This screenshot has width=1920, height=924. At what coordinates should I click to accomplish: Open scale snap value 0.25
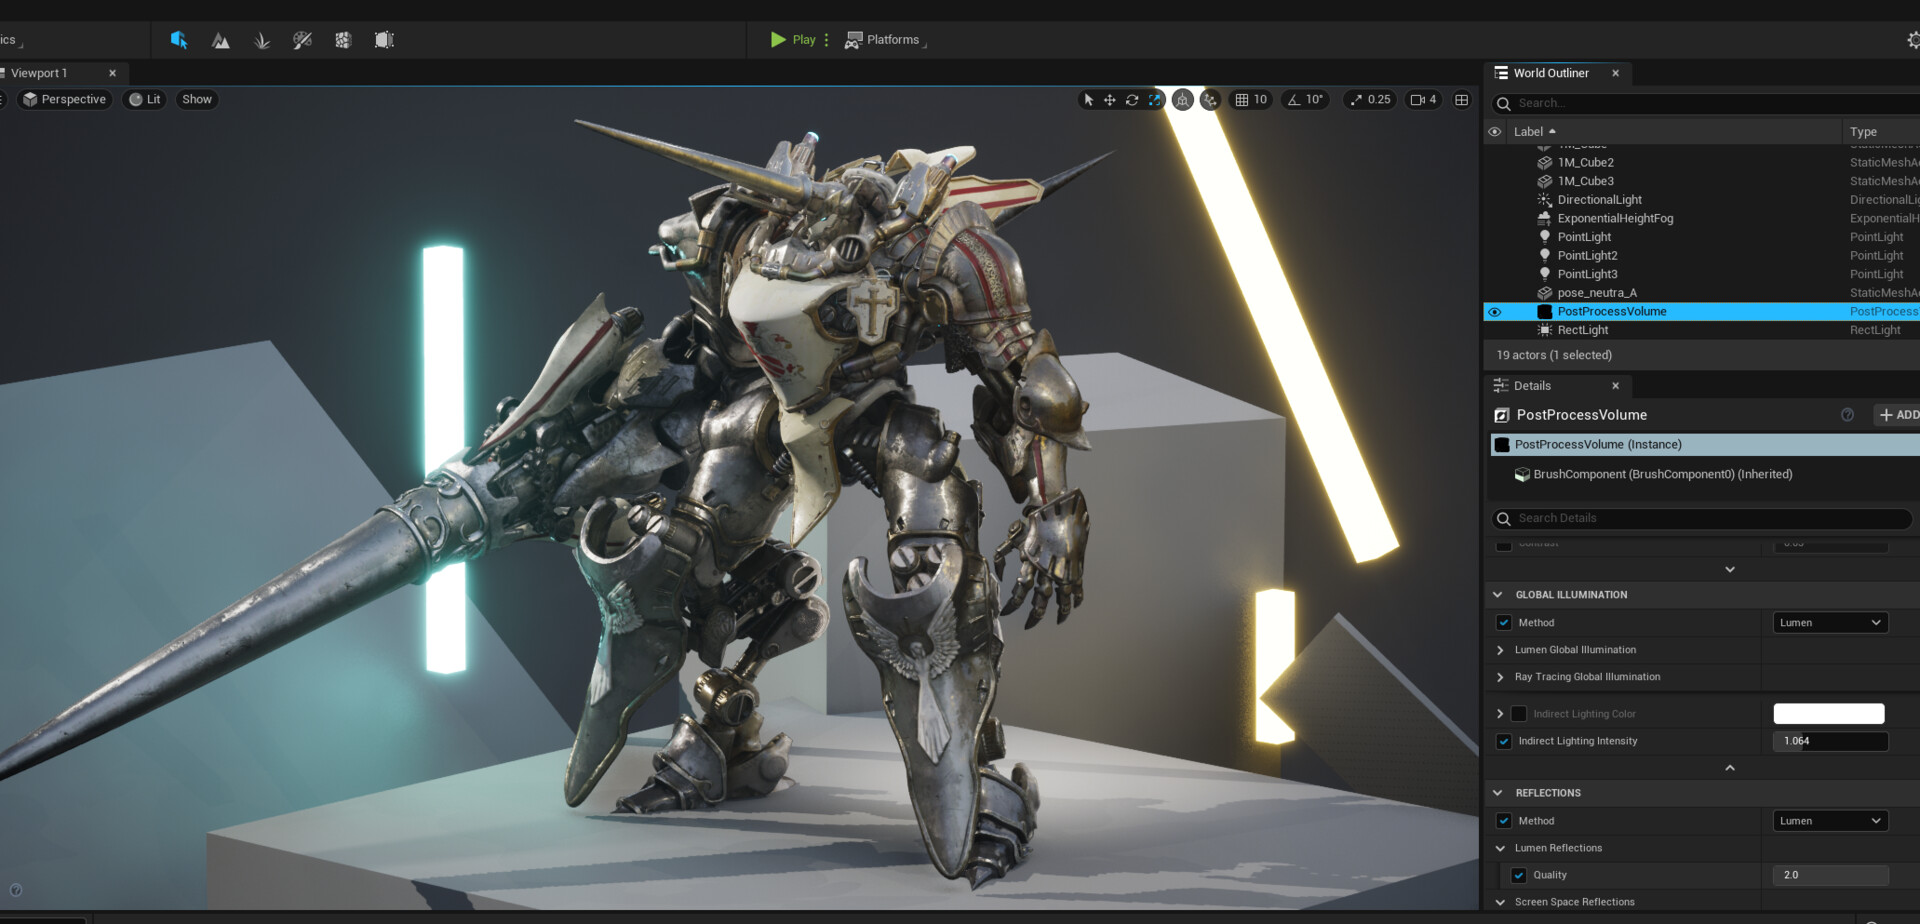pyautogui.click(x=1380, y=100)
